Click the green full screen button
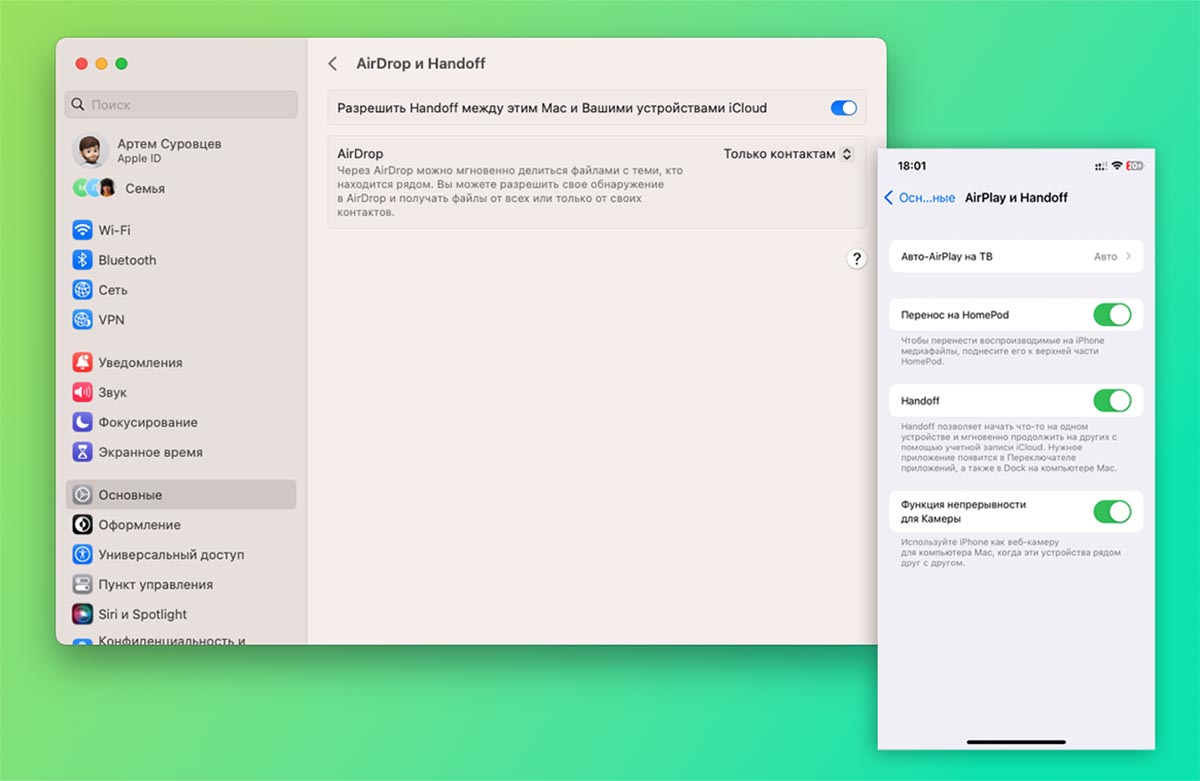Image resolution: width=1200 pixels, height=781 pixels. coord(121,64)
